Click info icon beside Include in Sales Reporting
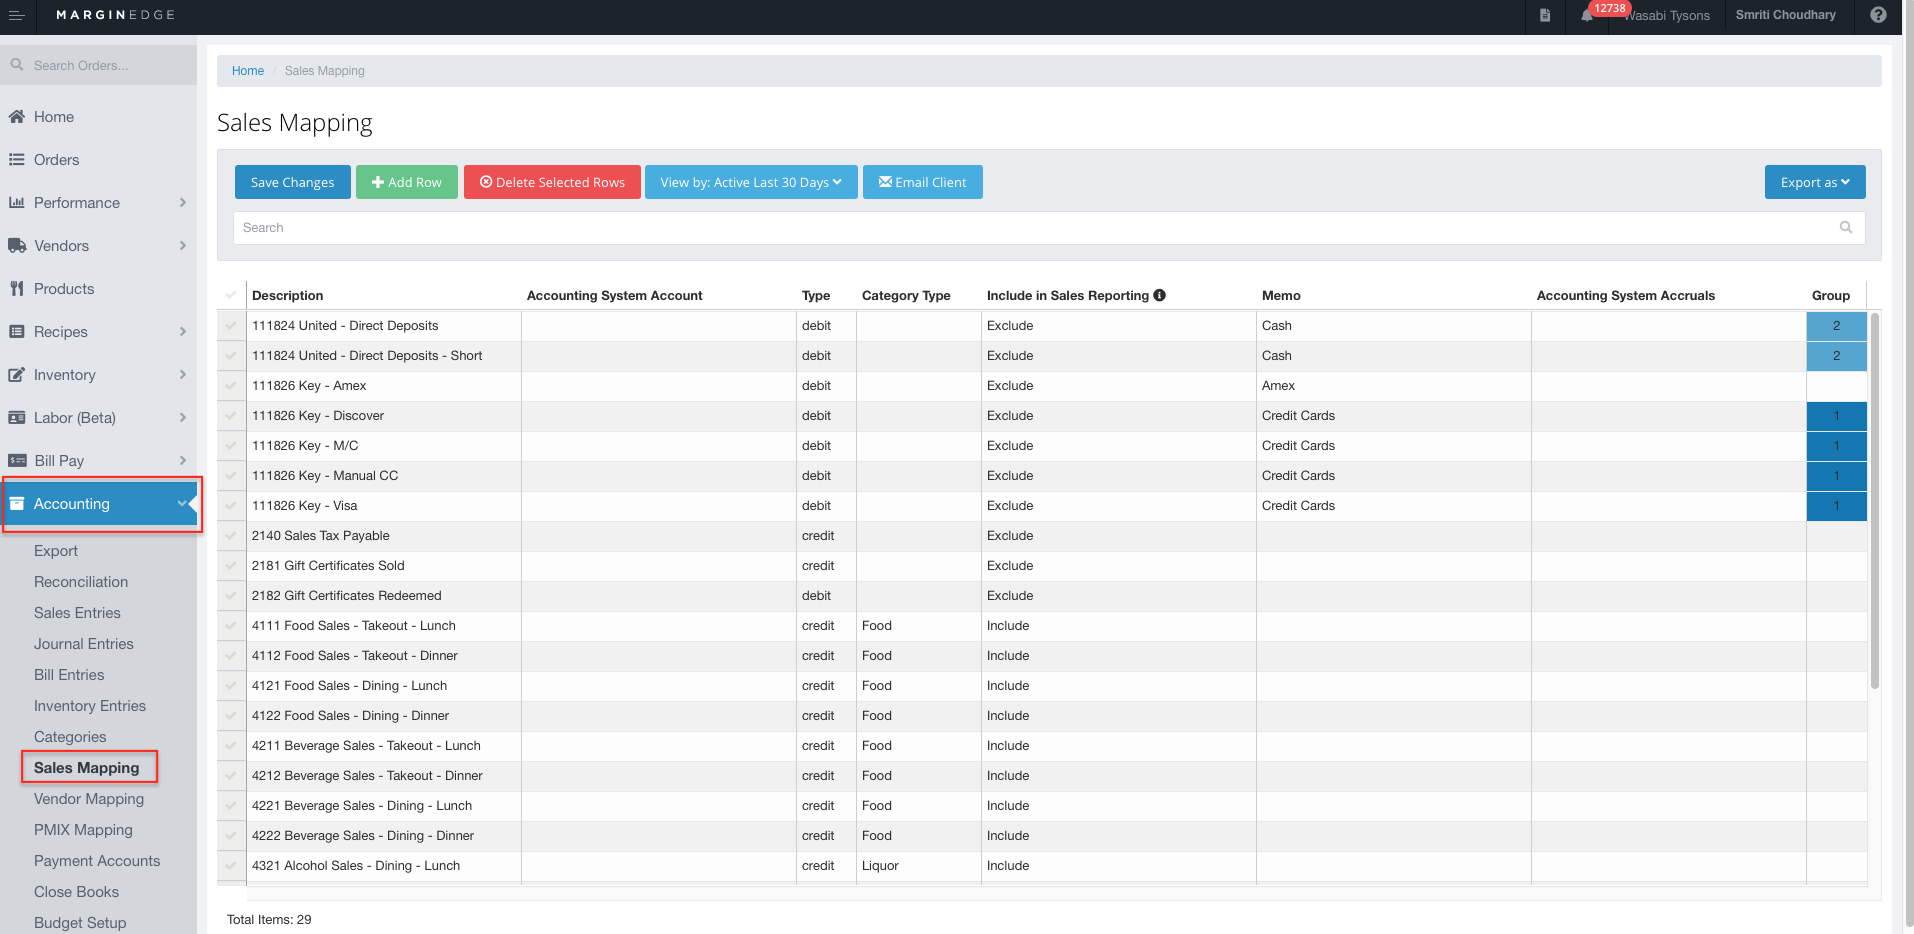Viewport: 1914px width, 934px height. (1160, 295)
